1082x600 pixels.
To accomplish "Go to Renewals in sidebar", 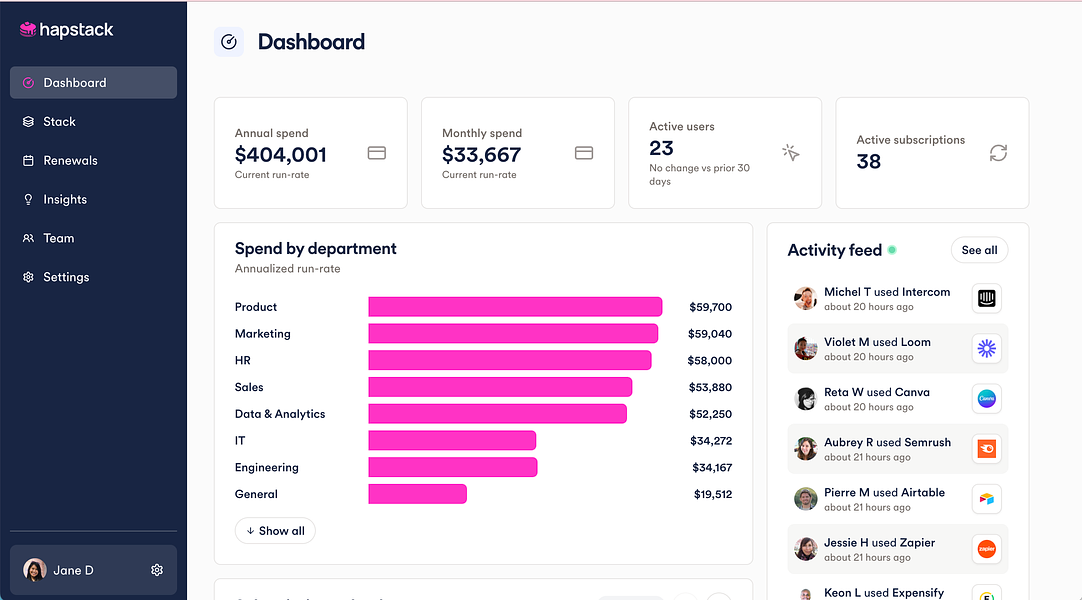I will [70, 161].
